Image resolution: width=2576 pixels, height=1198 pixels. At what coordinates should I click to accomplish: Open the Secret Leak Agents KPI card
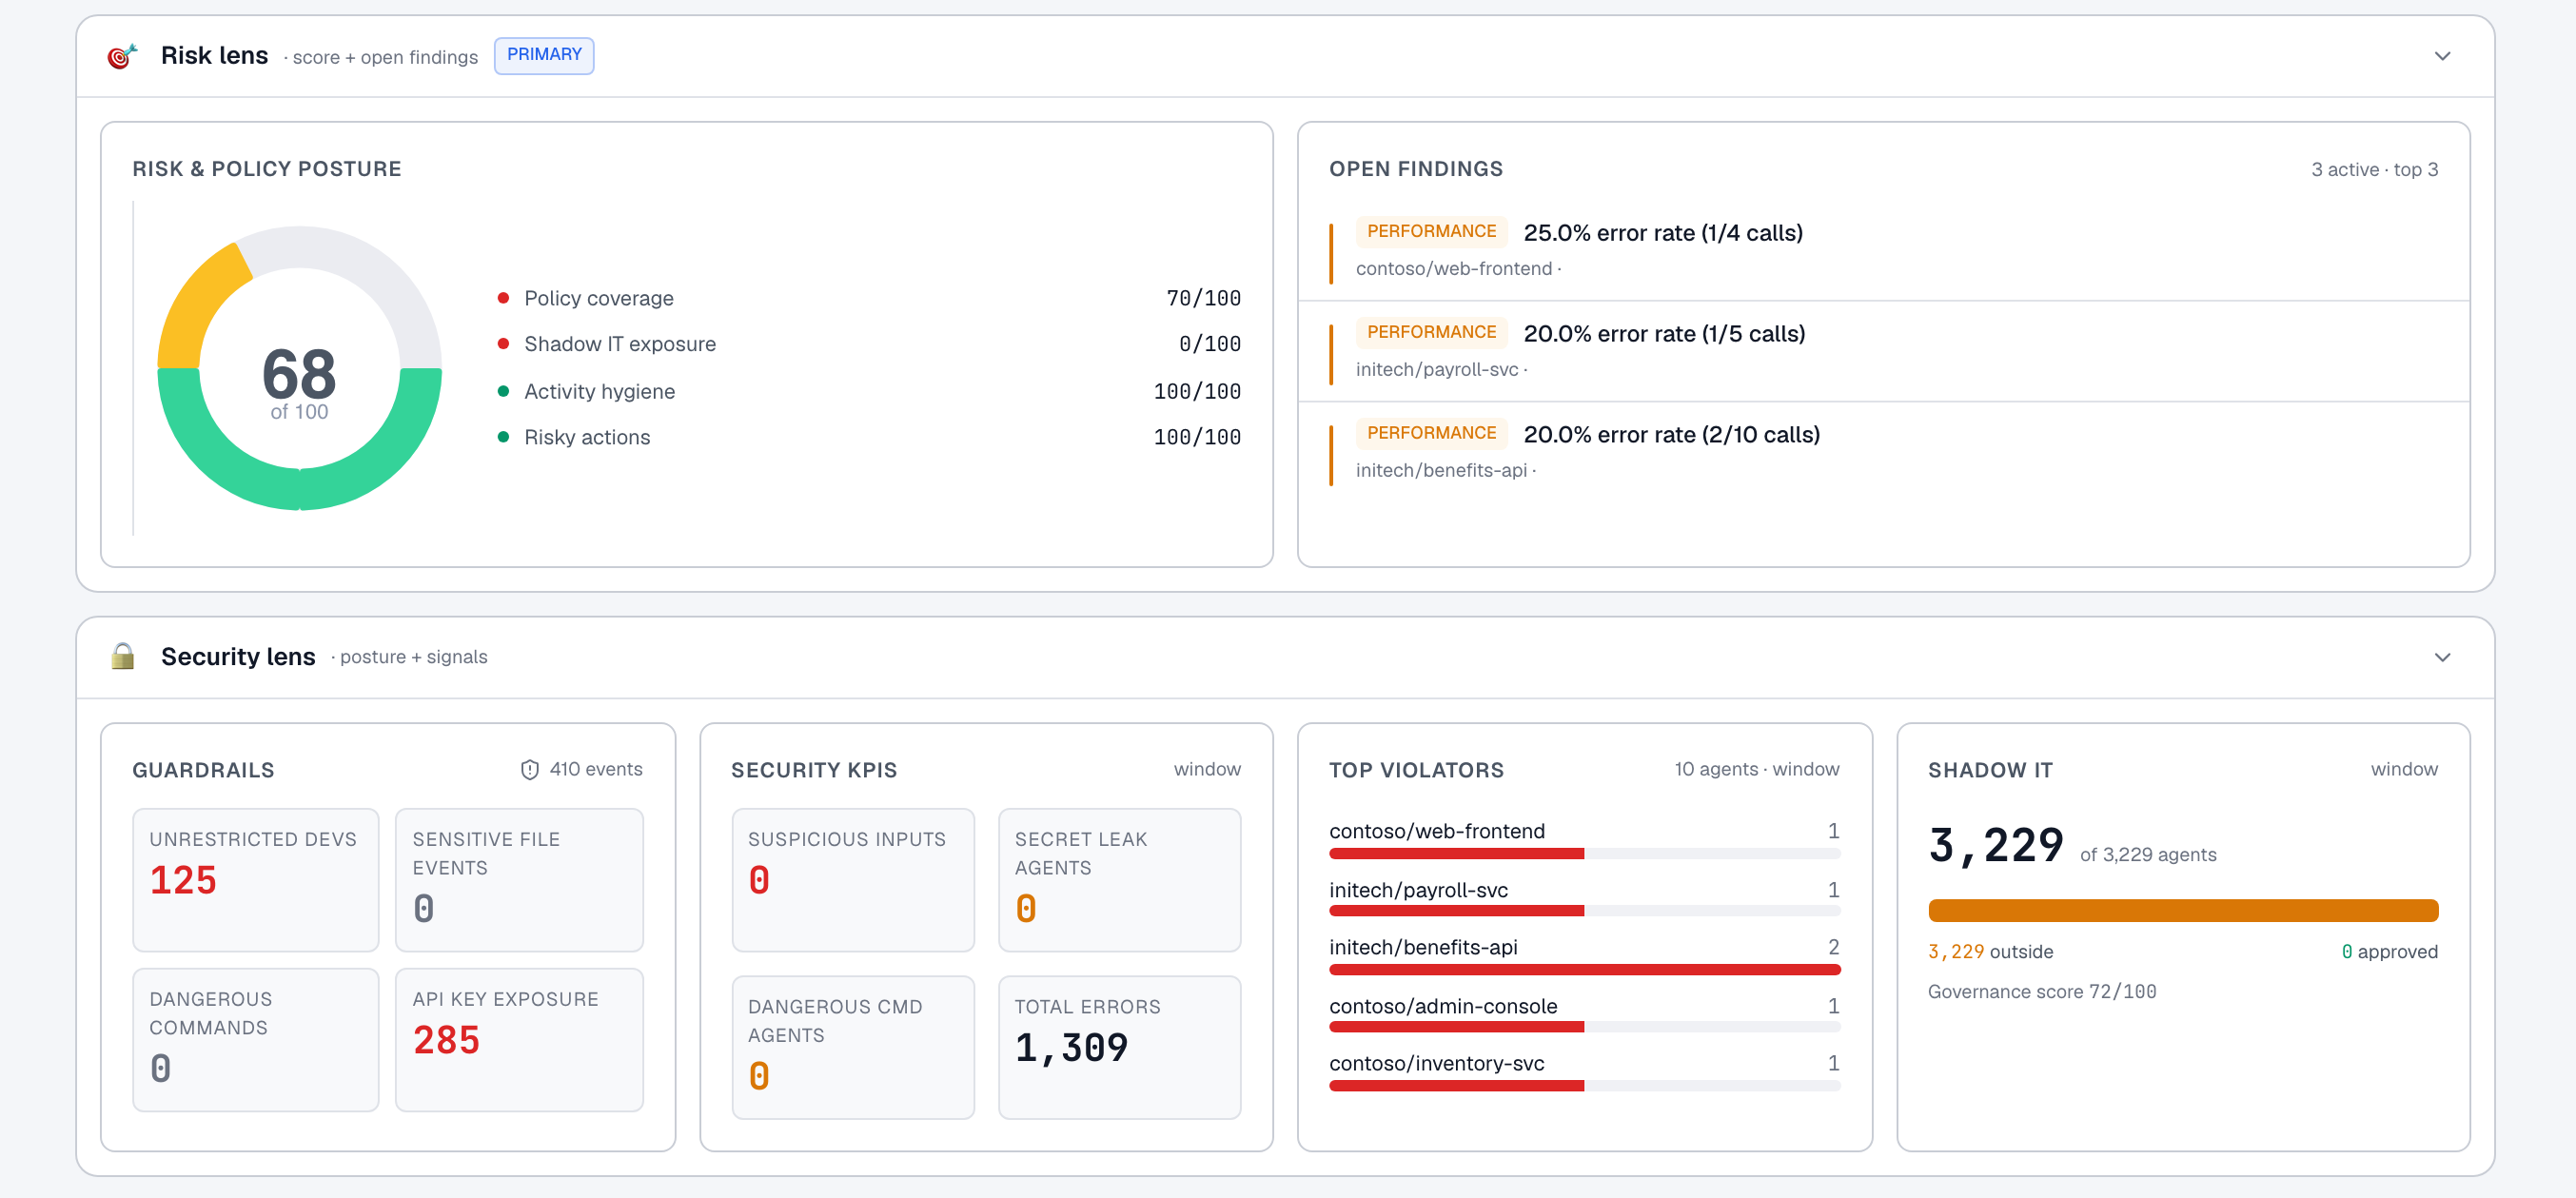point(1119,880)
